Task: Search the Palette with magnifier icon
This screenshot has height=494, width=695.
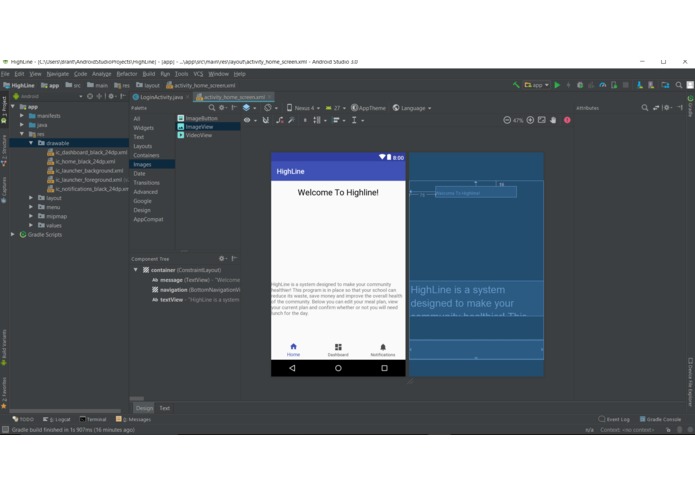Action: (x=211, y=108)
